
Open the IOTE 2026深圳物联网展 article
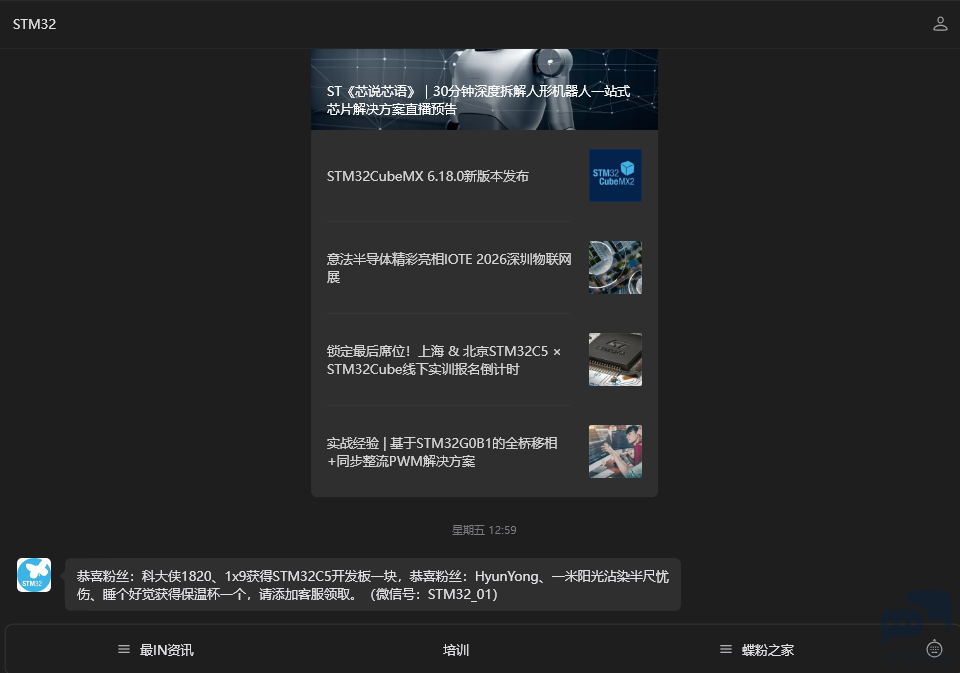[x=484, y=268]
